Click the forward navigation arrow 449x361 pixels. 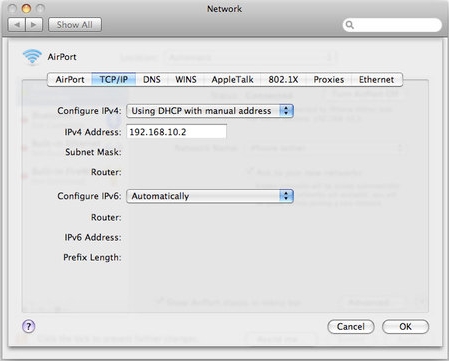pyautogui.click(x=34, y=25)
